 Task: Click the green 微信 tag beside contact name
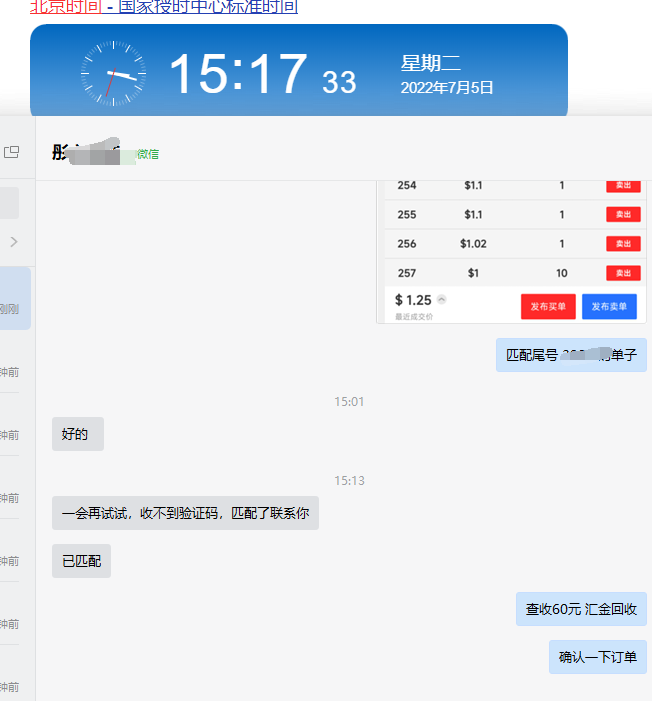tap(148, 154)
